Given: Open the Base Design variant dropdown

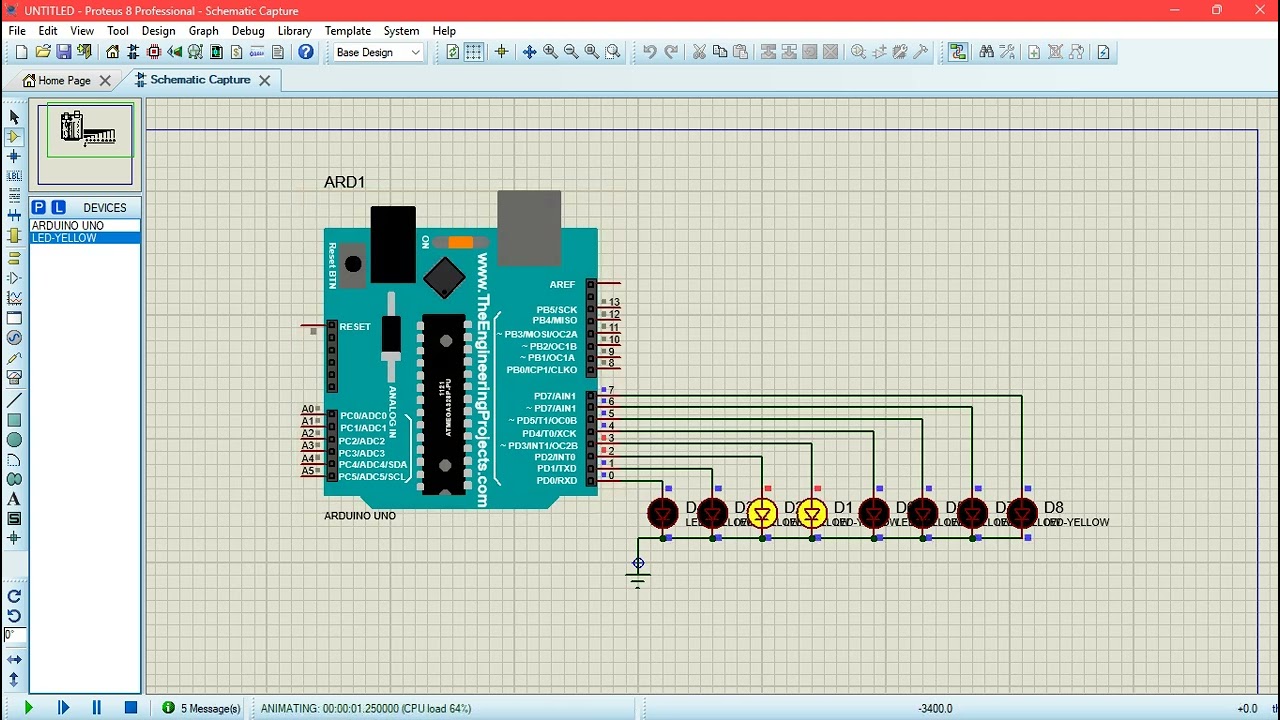Looking at the screenshot, I should 378,52.
